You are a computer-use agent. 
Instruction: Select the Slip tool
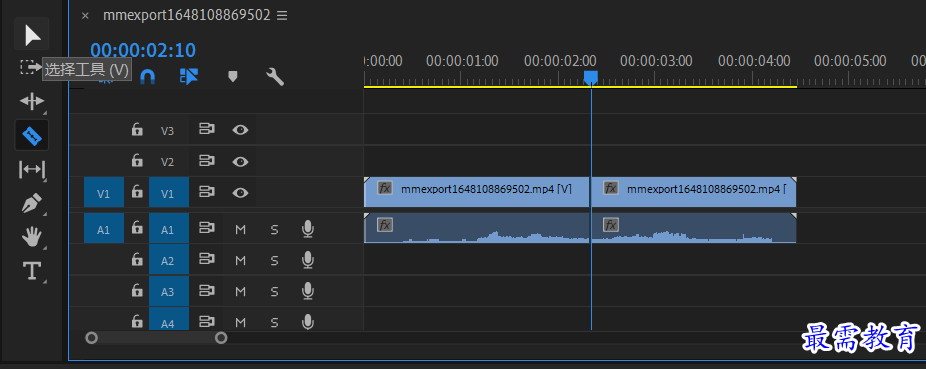point(31,170)
